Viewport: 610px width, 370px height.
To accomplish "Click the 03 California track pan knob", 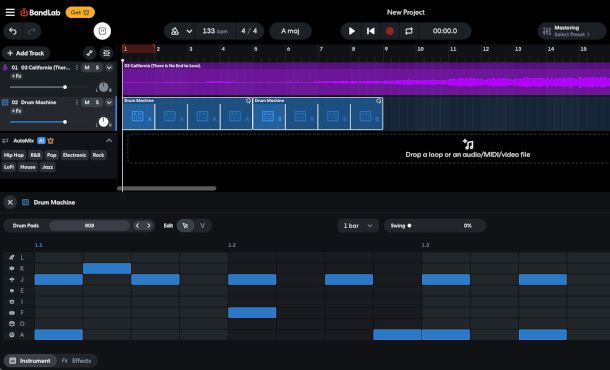I will coord(103,87).
